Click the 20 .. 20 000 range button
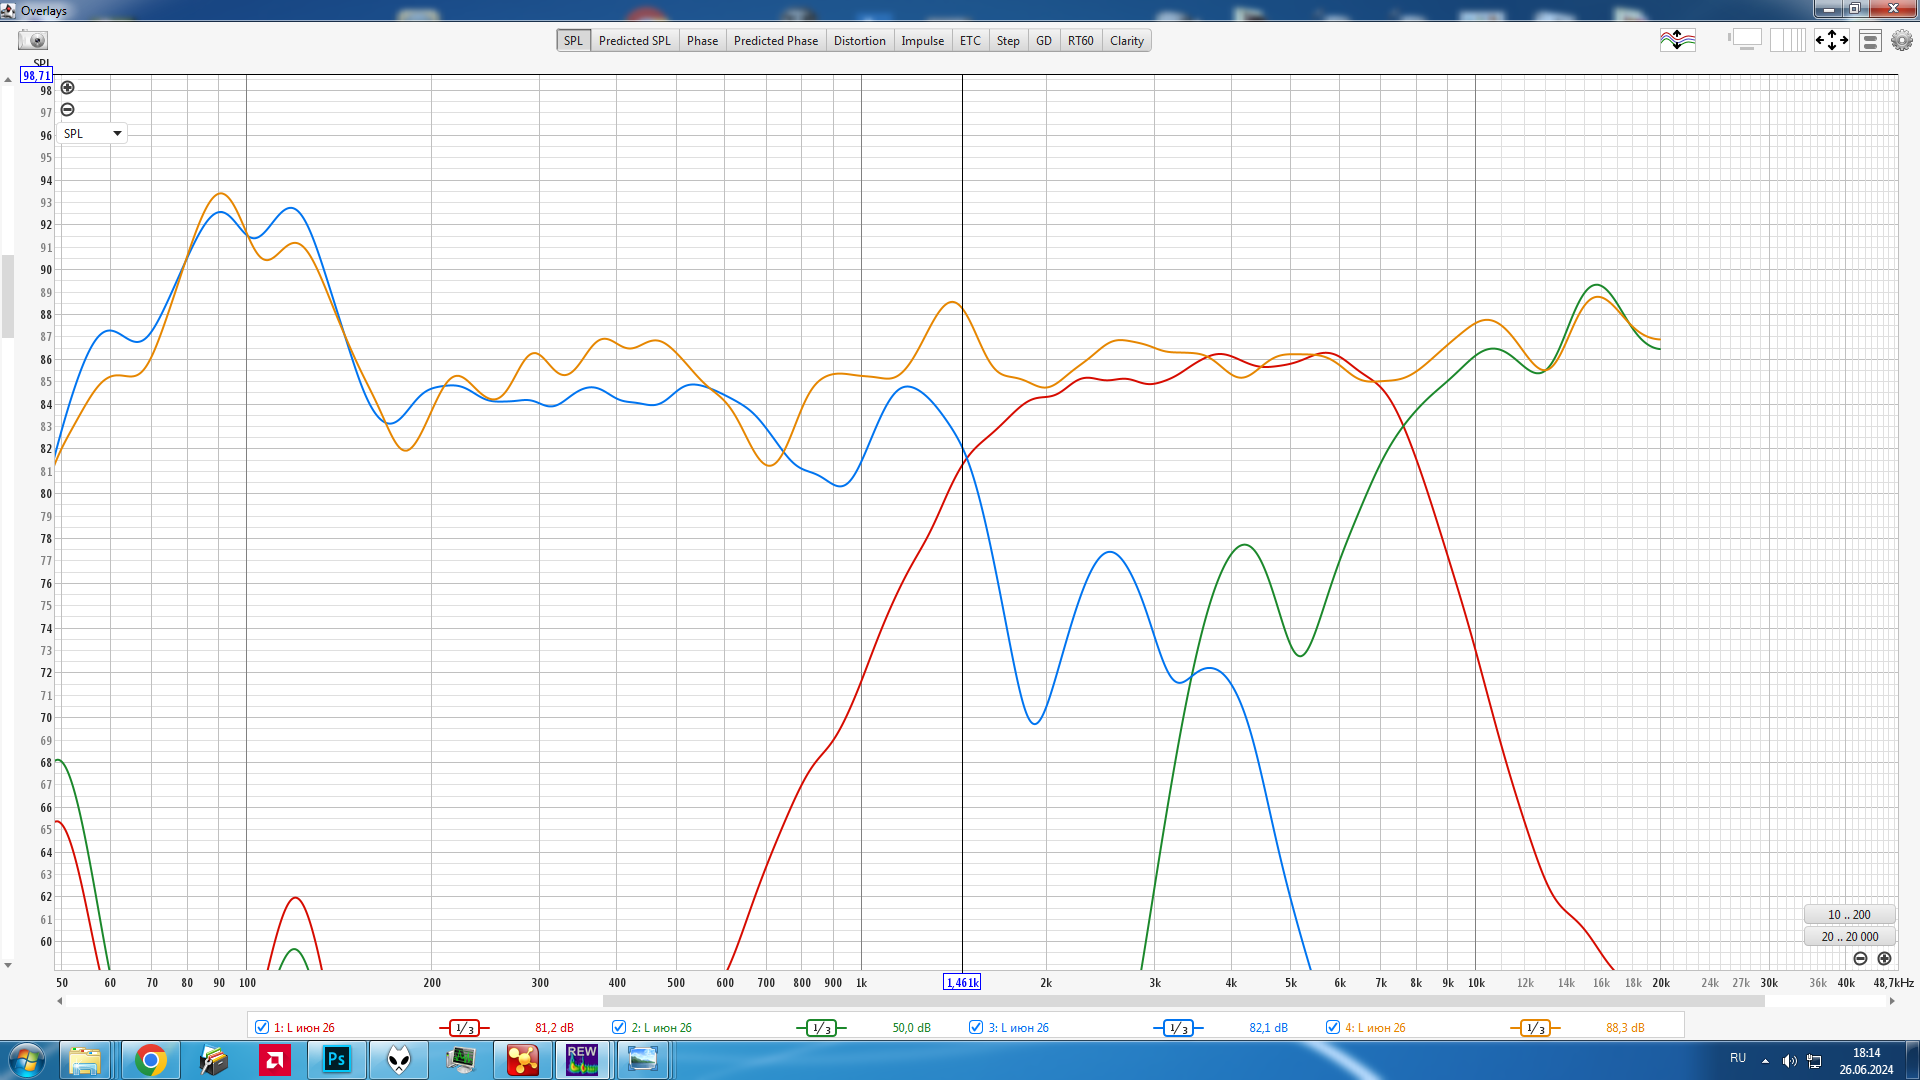 (x=1849, y=936)
